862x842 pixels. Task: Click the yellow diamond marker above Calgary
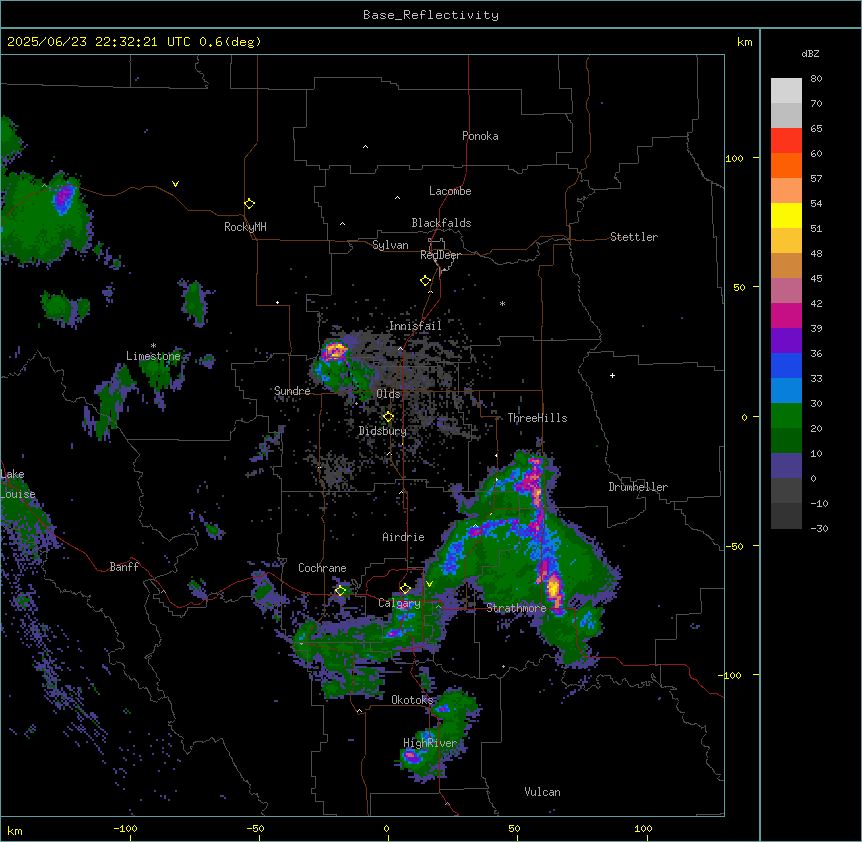coord(405,588)
